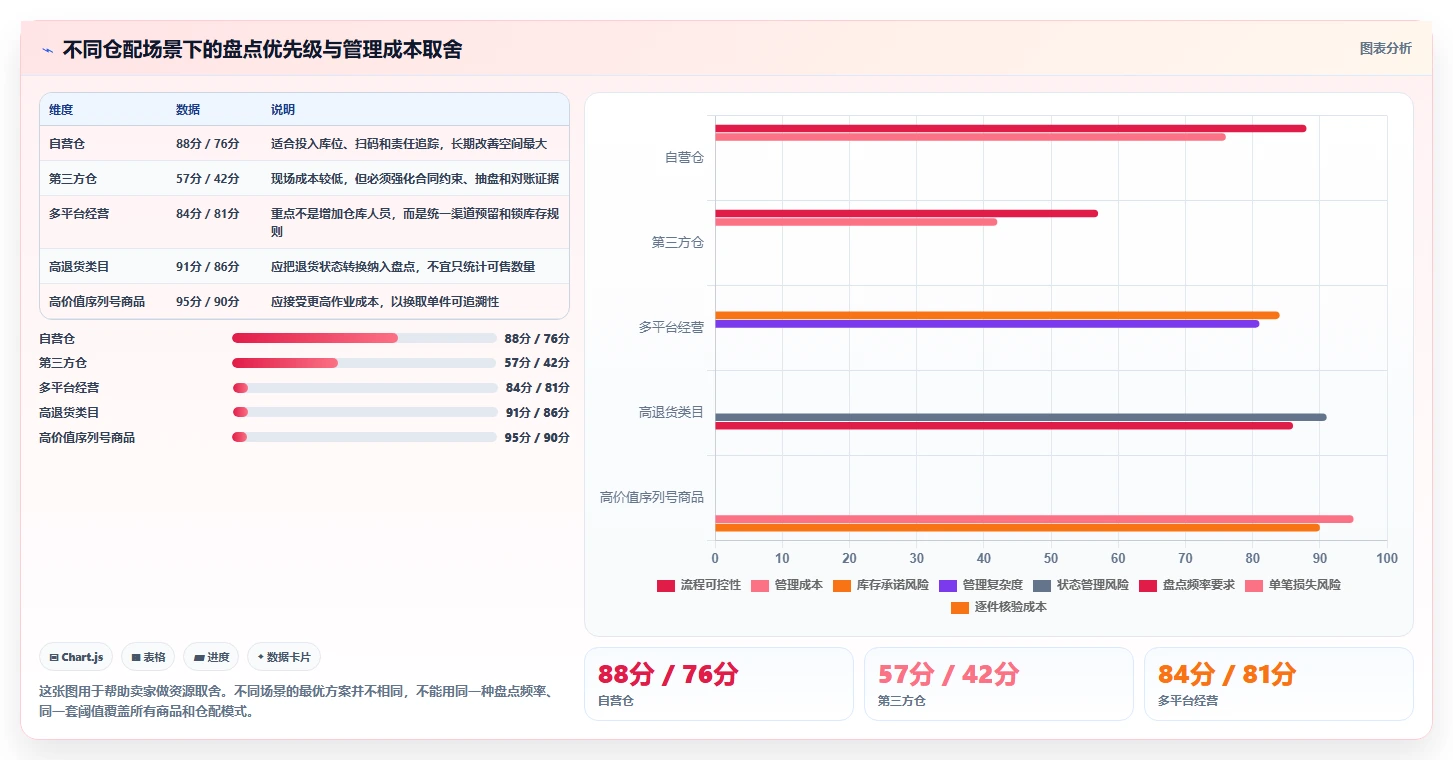Click the crimson 88 bar for 自营仓 in chart

[1010, 128]
